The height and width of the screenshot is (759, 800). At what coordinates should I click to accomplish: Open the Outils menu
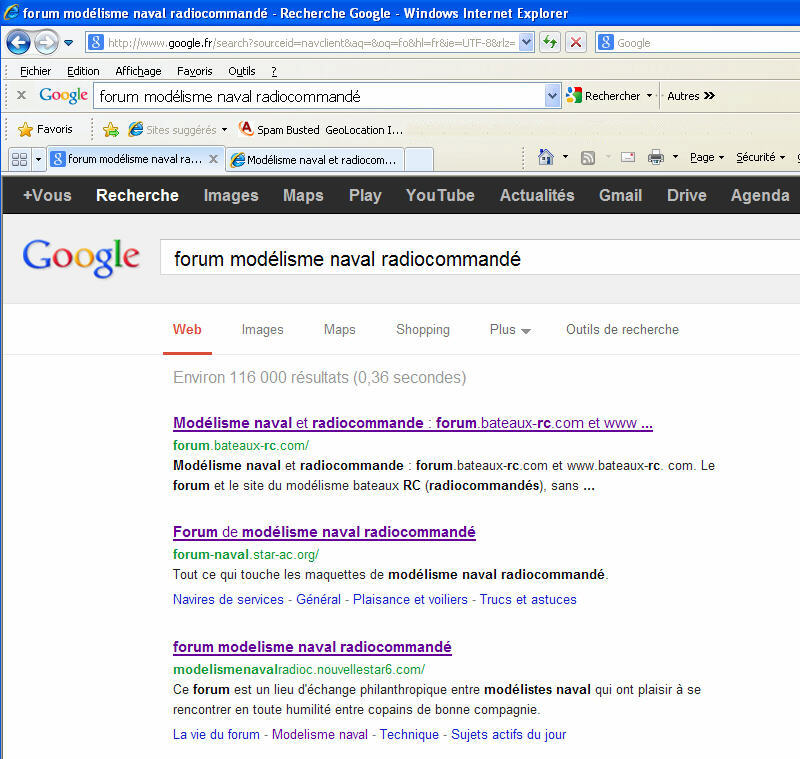coord(241,71)
